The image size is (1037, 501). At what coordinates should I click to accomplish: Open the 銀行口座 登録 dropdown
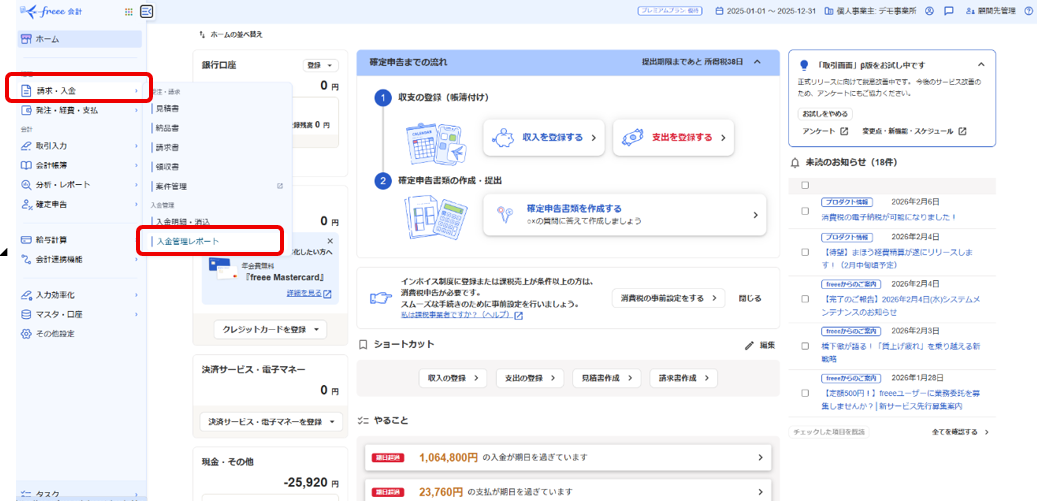click(x=321, y=65)
